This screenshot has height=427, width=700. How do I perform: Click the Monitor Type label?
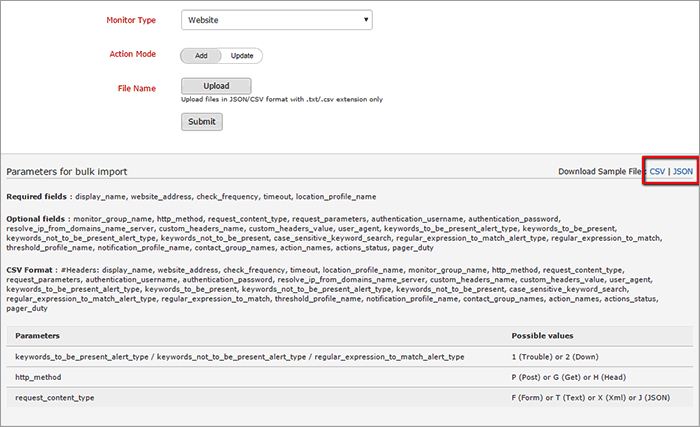131,20
